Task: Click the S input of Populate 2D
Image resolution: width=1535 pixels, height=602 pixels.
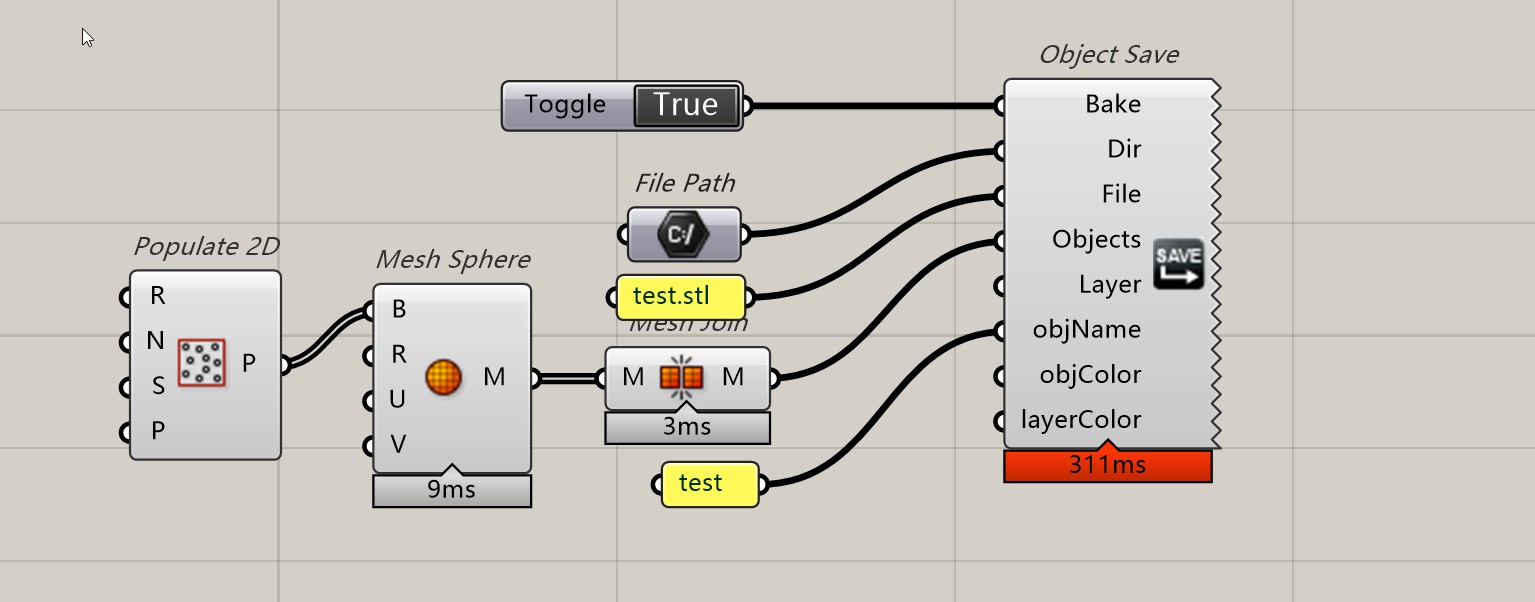Action: point(157,386)
